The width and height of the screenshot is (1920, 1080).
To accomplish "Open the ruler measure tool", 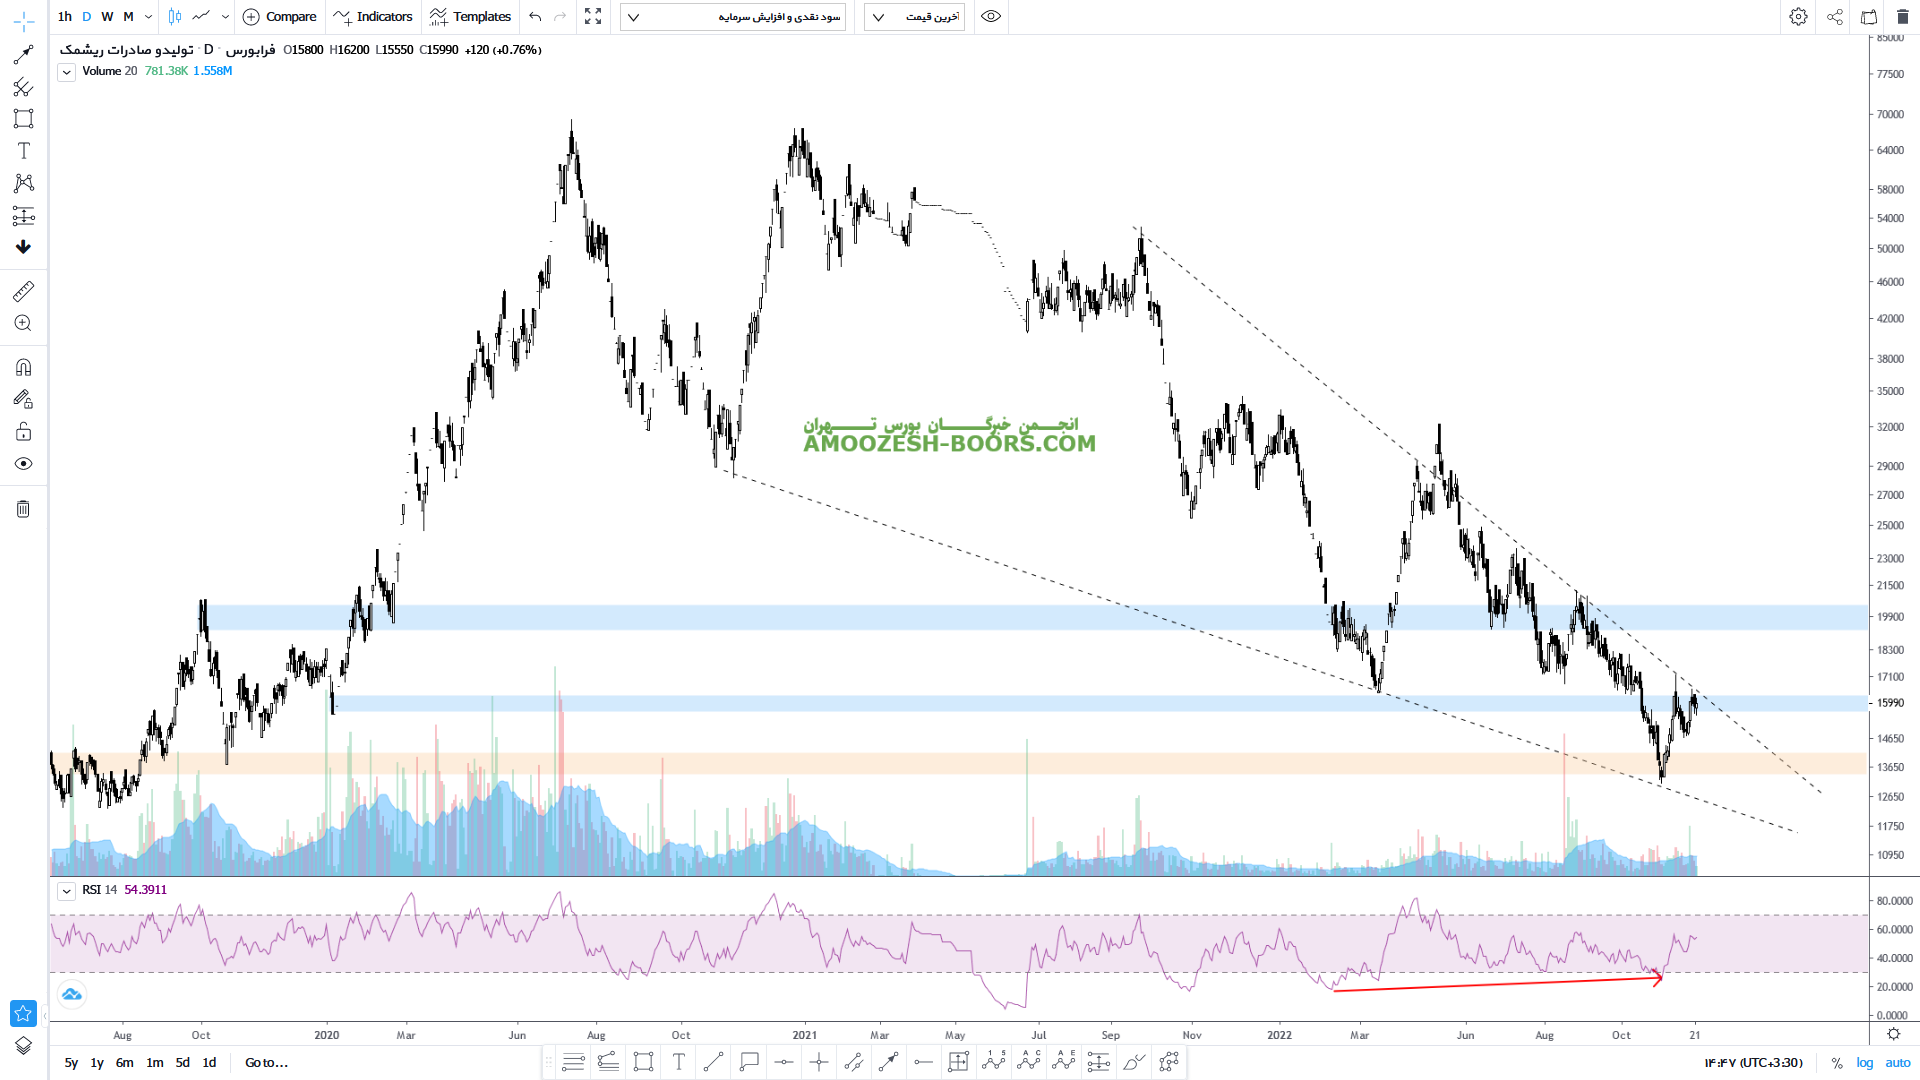I will 23,291.
